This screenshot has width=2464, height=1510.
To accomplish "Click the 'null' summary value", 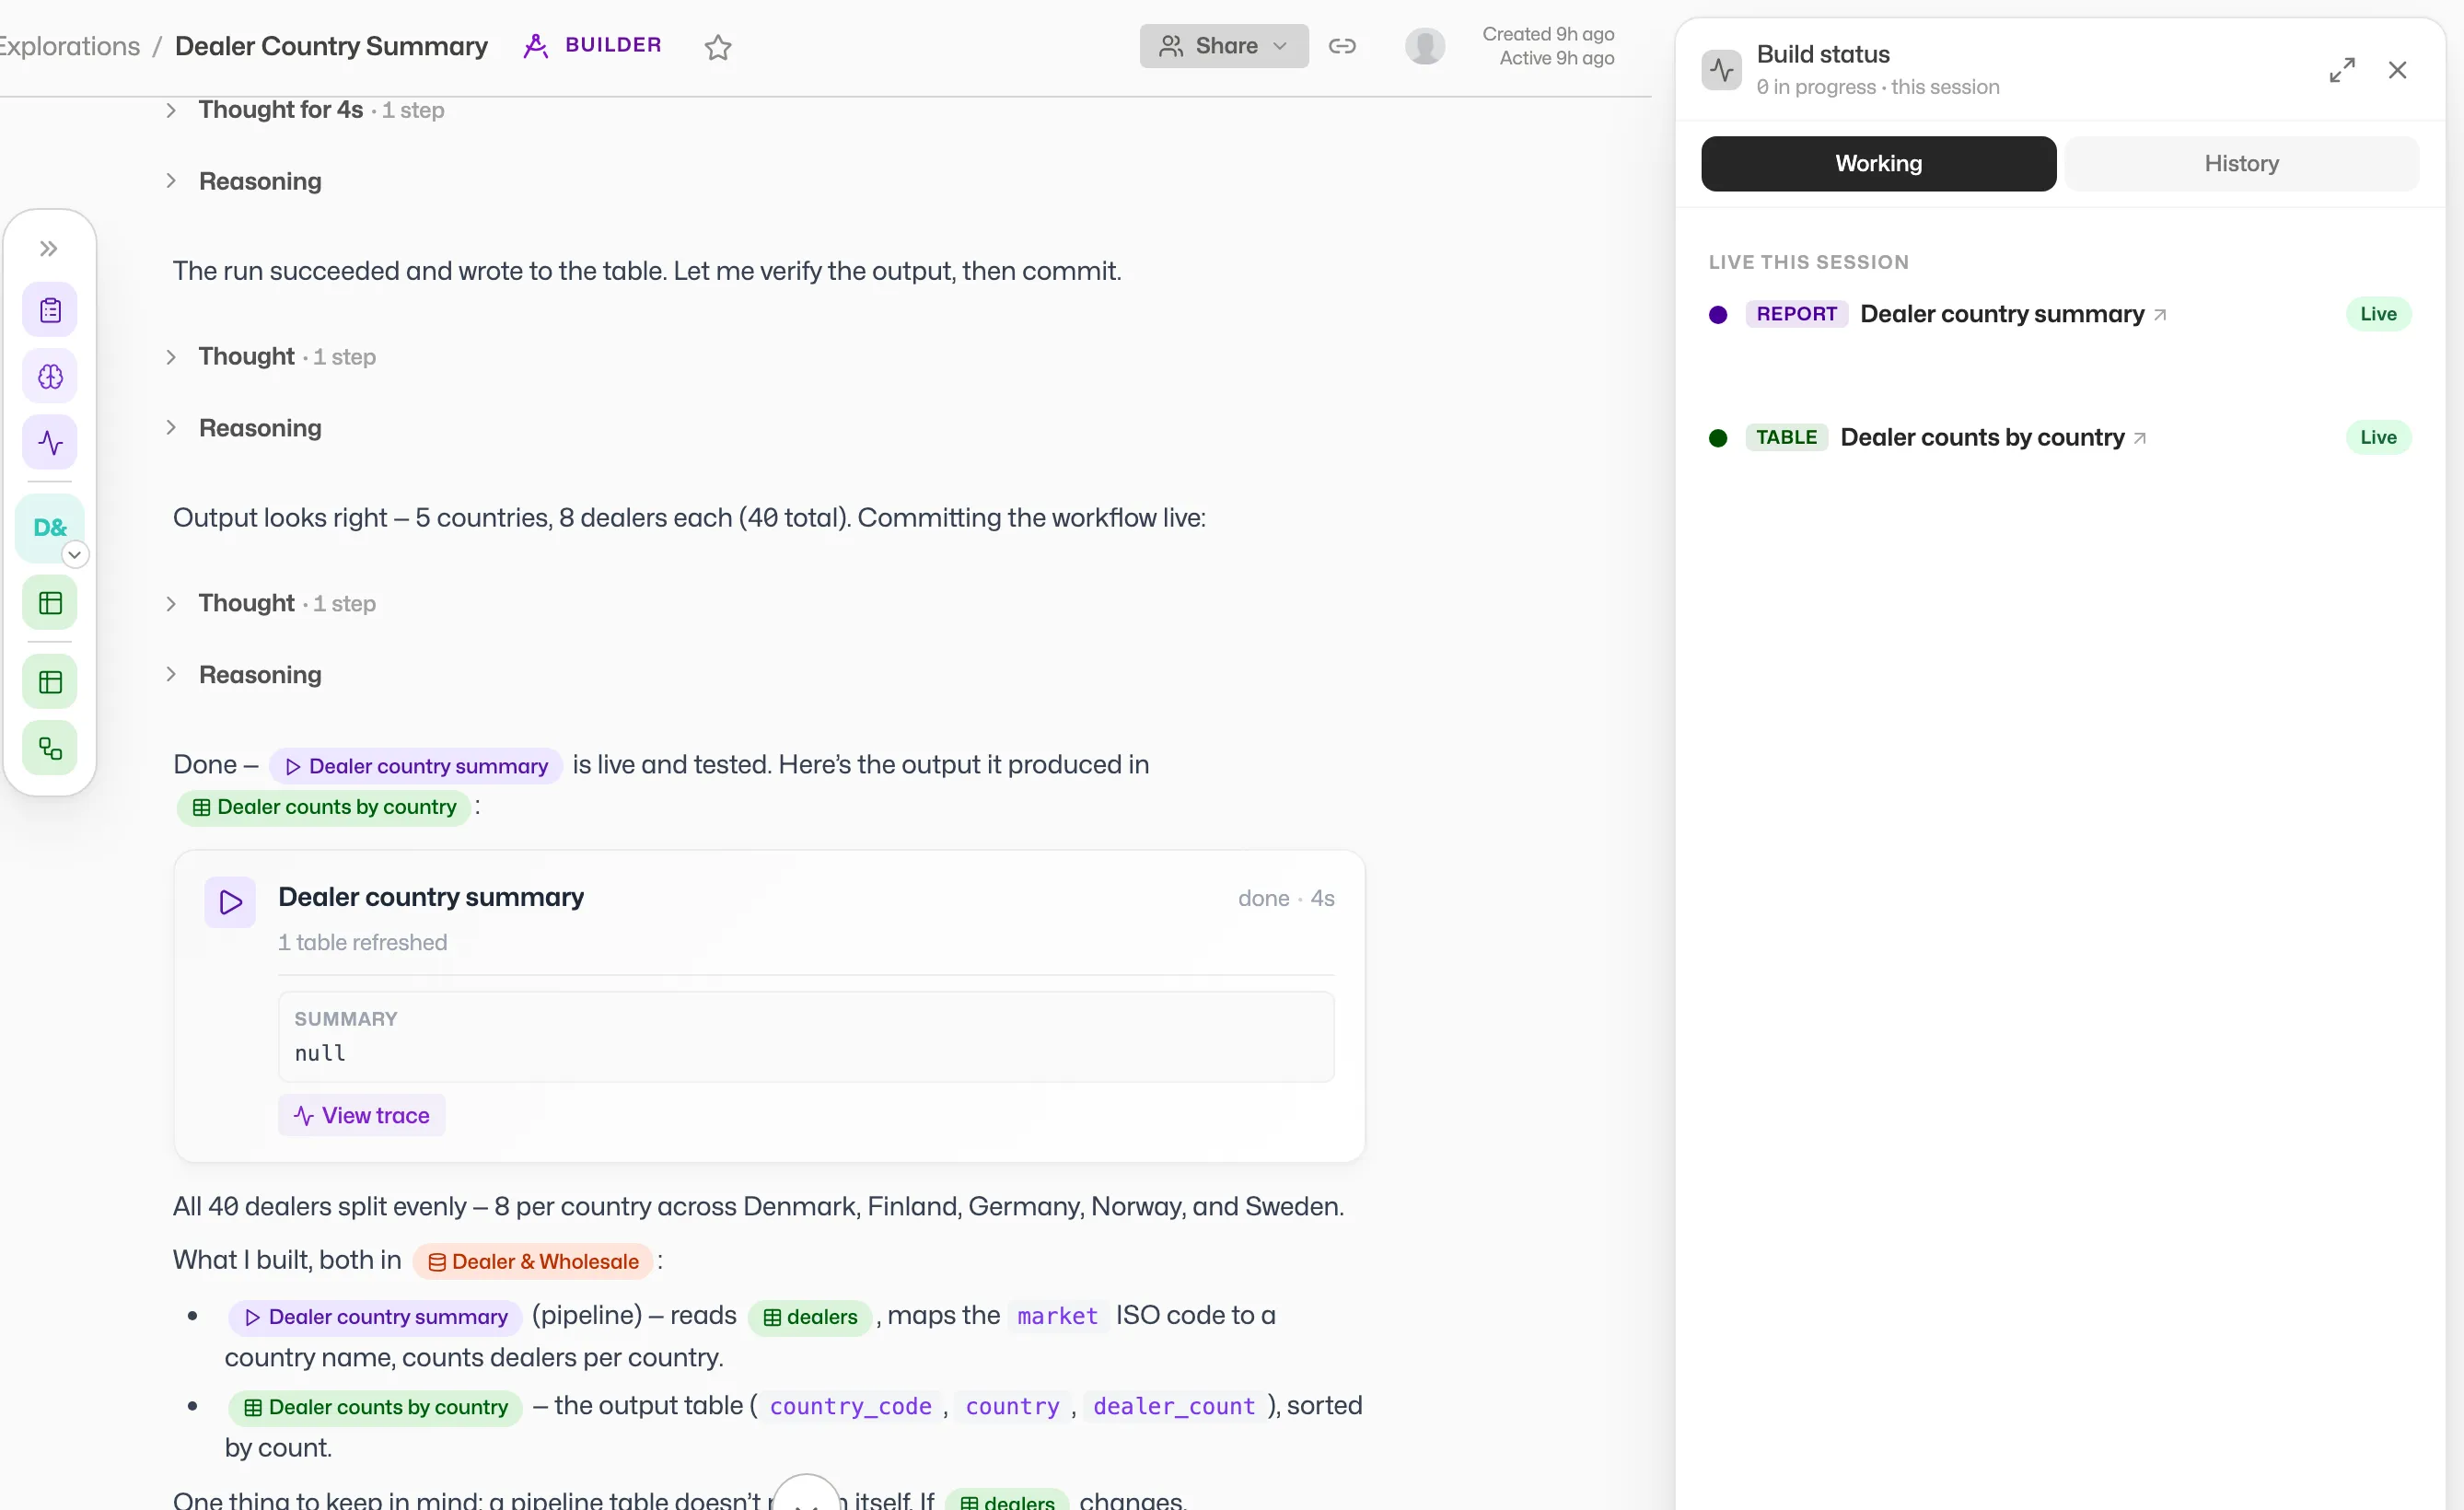I will 320,1053.
